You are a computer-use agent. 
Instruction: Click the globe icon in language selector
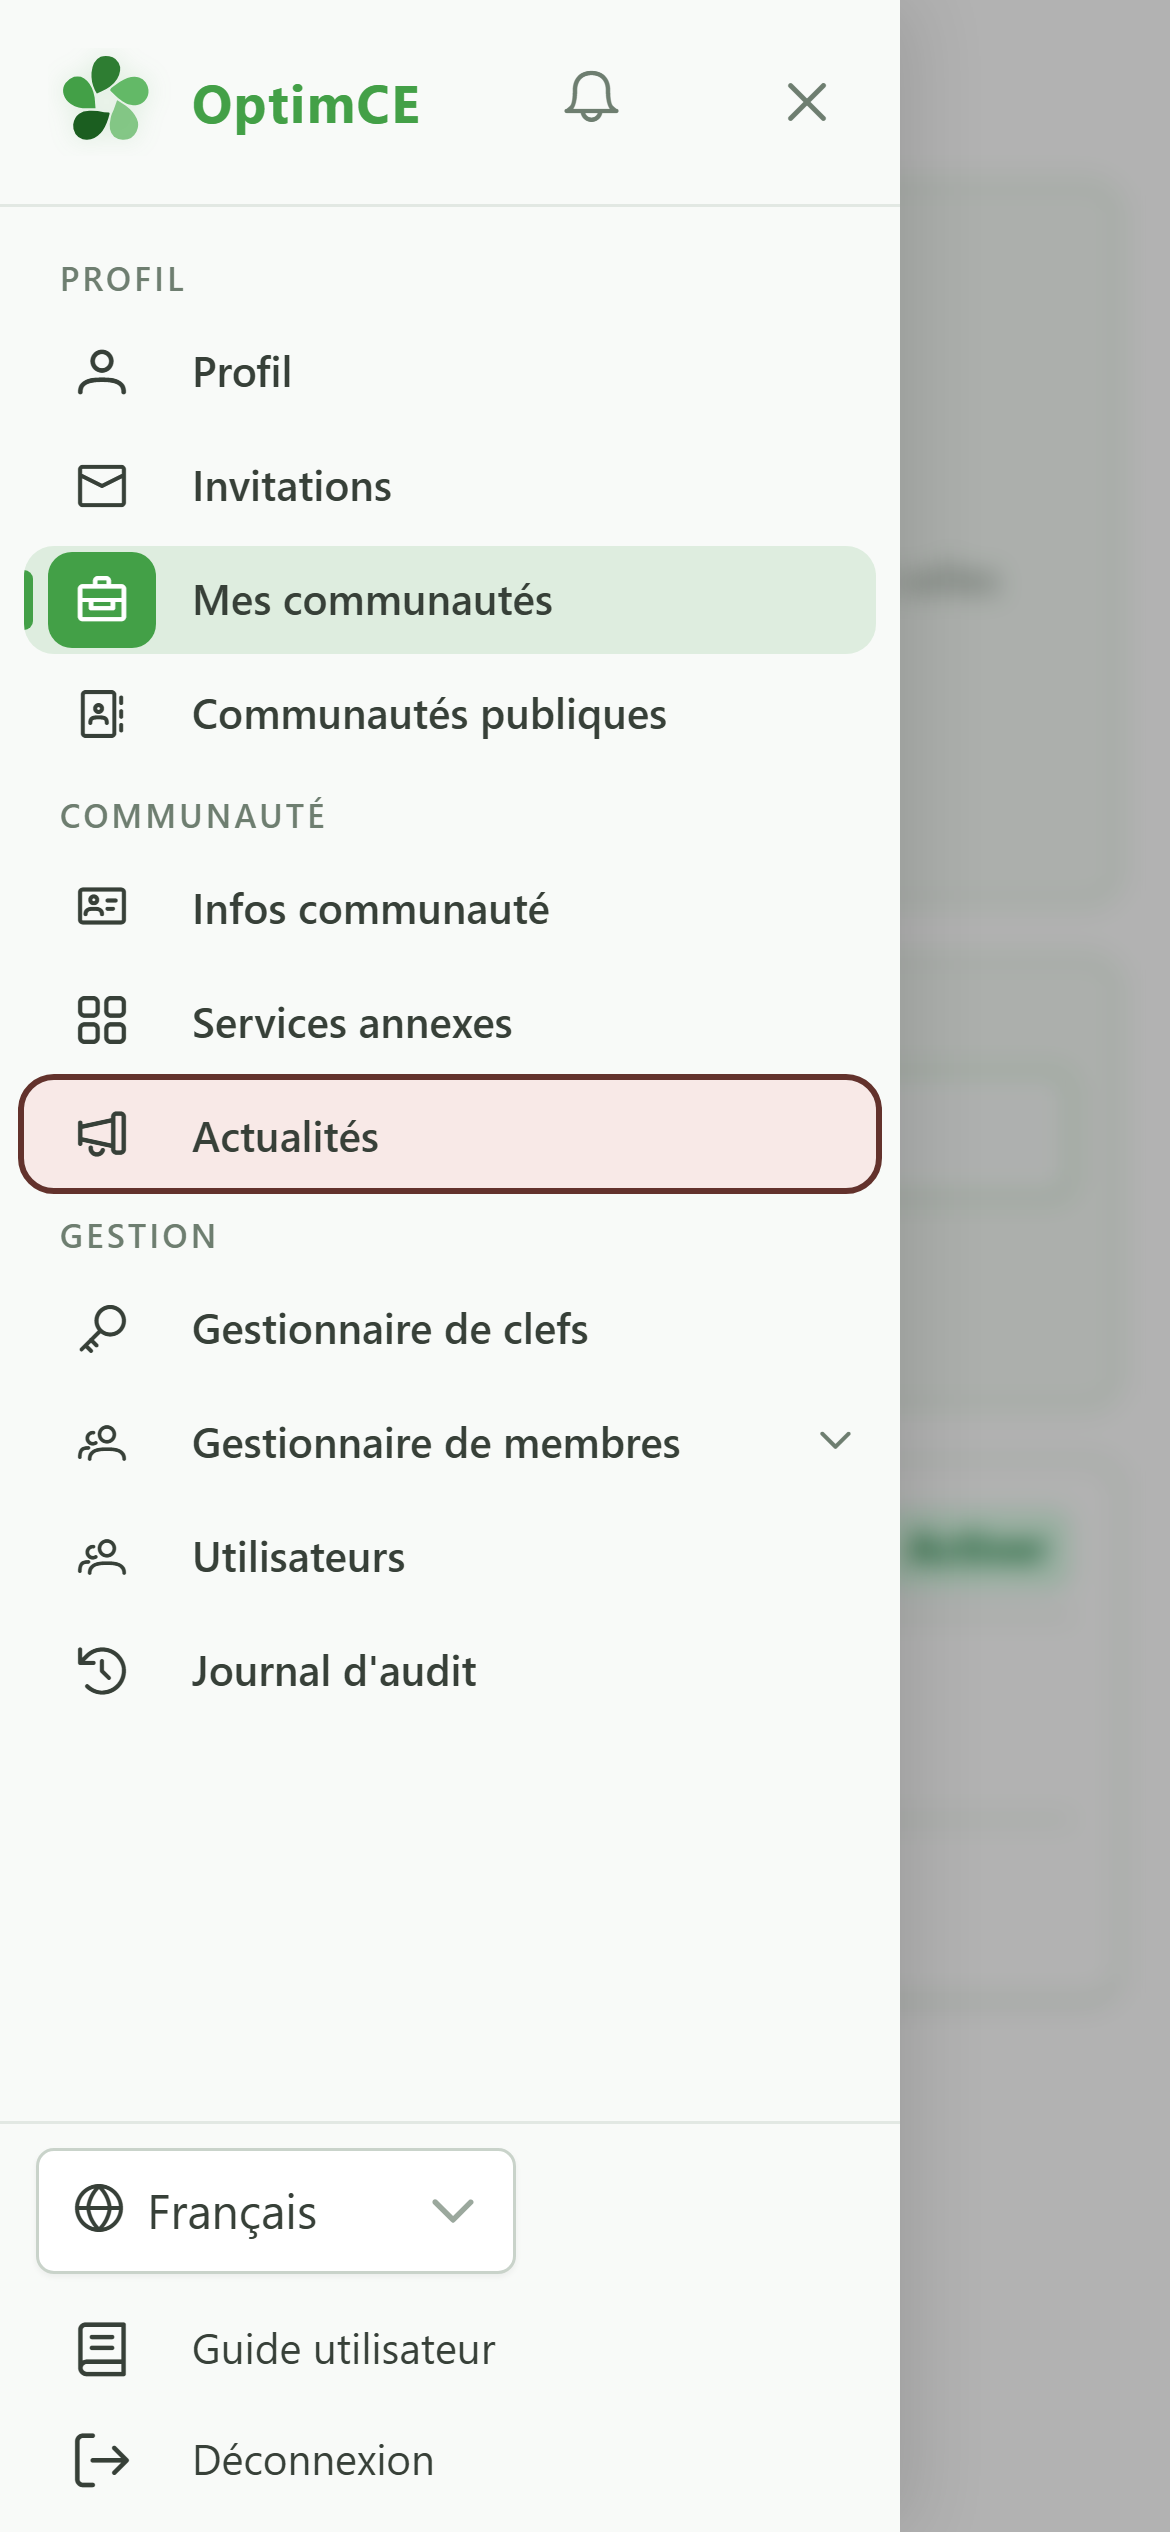point(99,2208)
